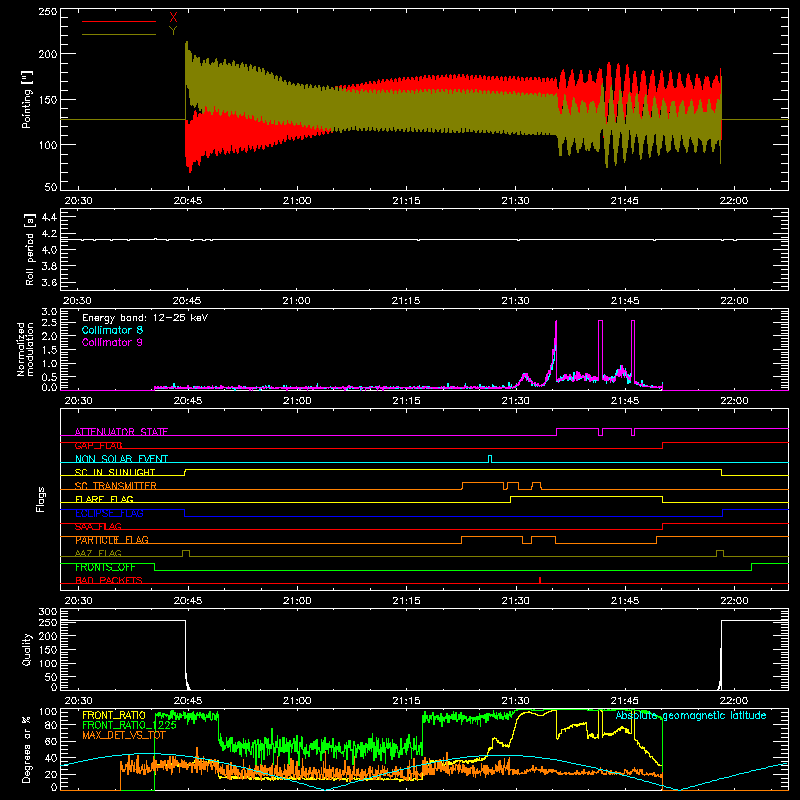Click the SAA_FLAG label

pyautogui.click(x=98, y=526)
